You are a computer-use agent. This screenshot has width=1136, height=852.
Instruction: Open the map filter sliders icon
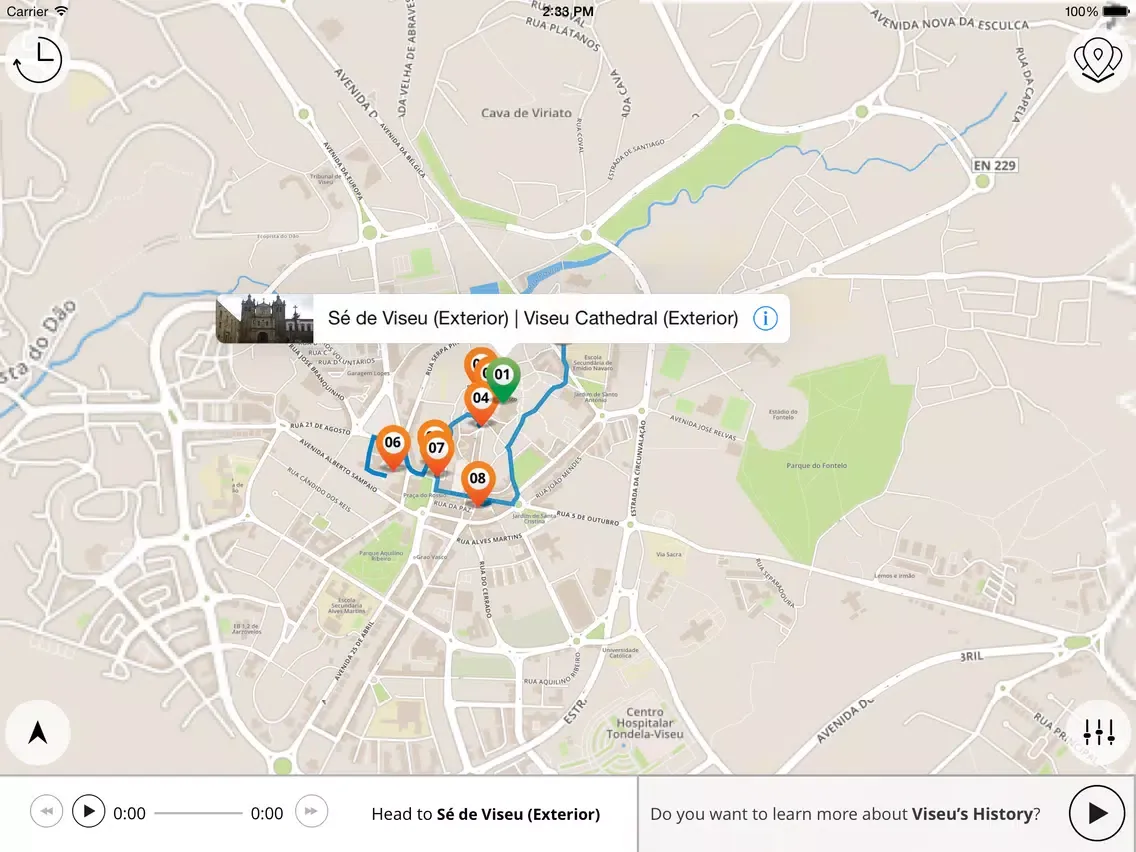1098,732
